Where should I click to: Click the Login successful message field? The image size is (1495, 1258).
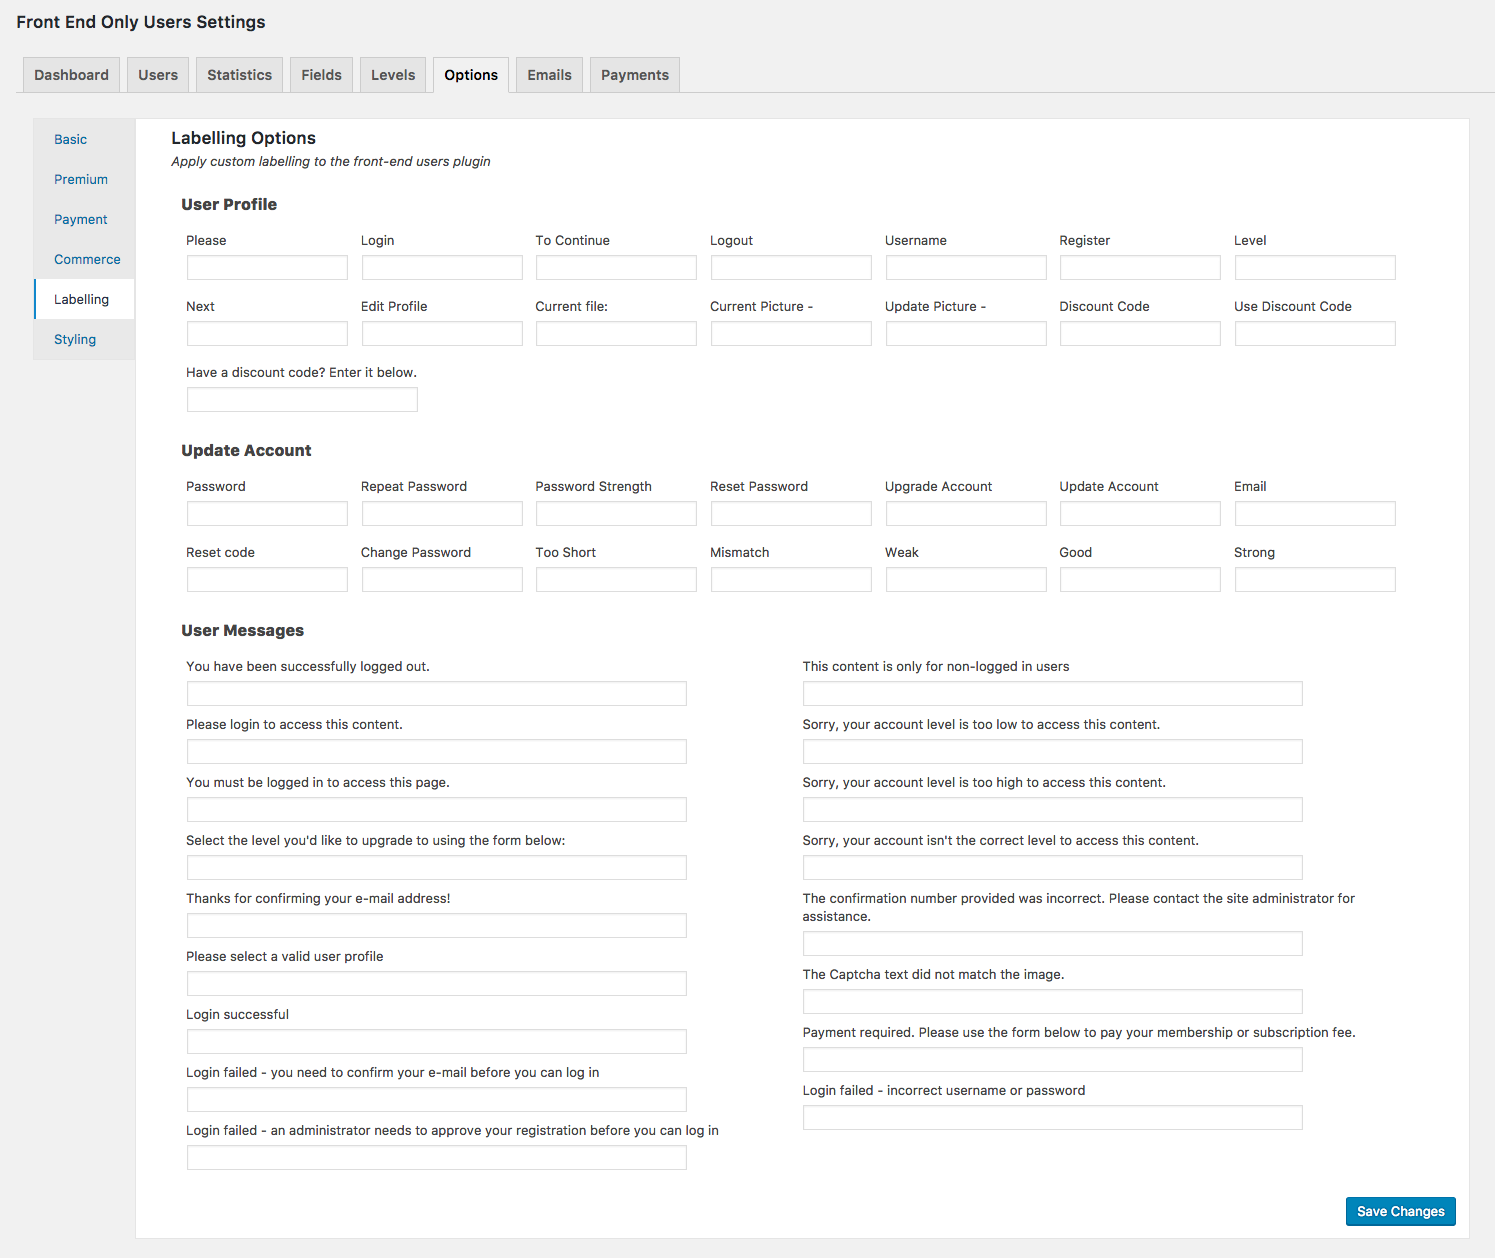coord(436,1041)
